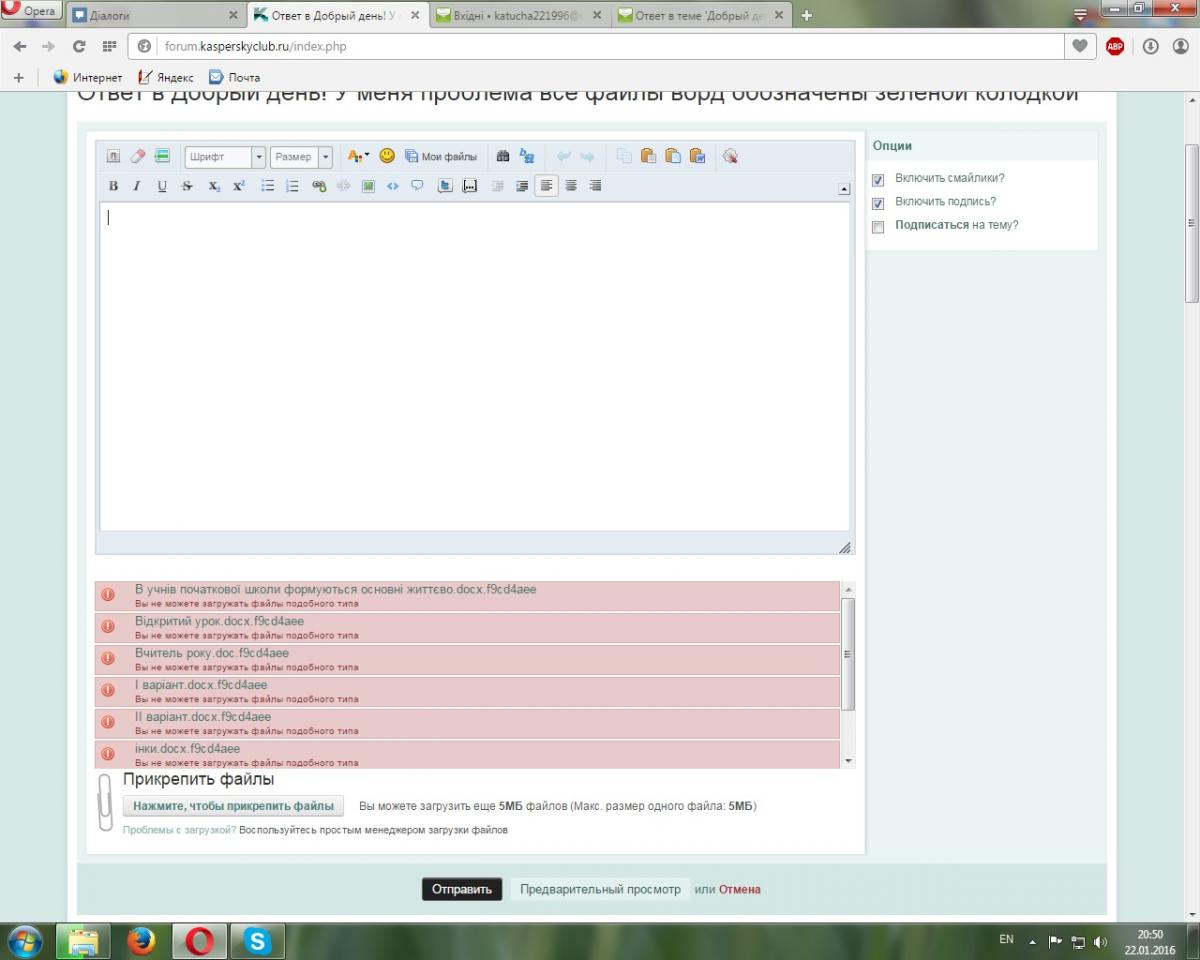Click the undo arrow
The image size is (1200, 960).
click(x=563, y=156)
